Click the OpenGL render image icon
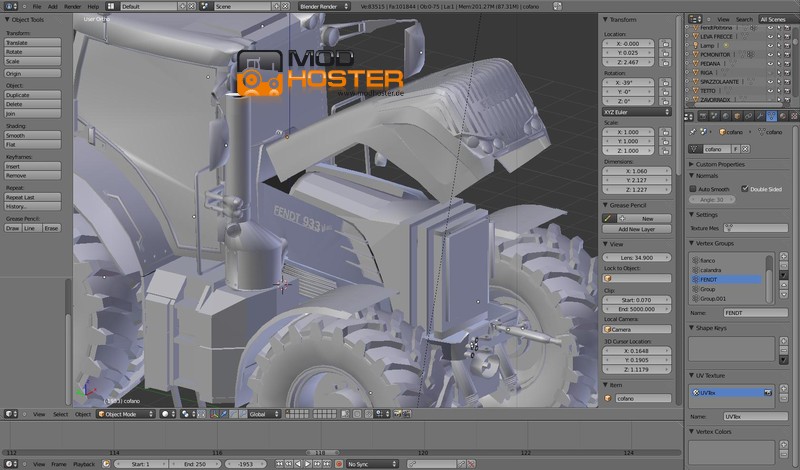This screenshot has height=470, width=800. tap(397, 414)
